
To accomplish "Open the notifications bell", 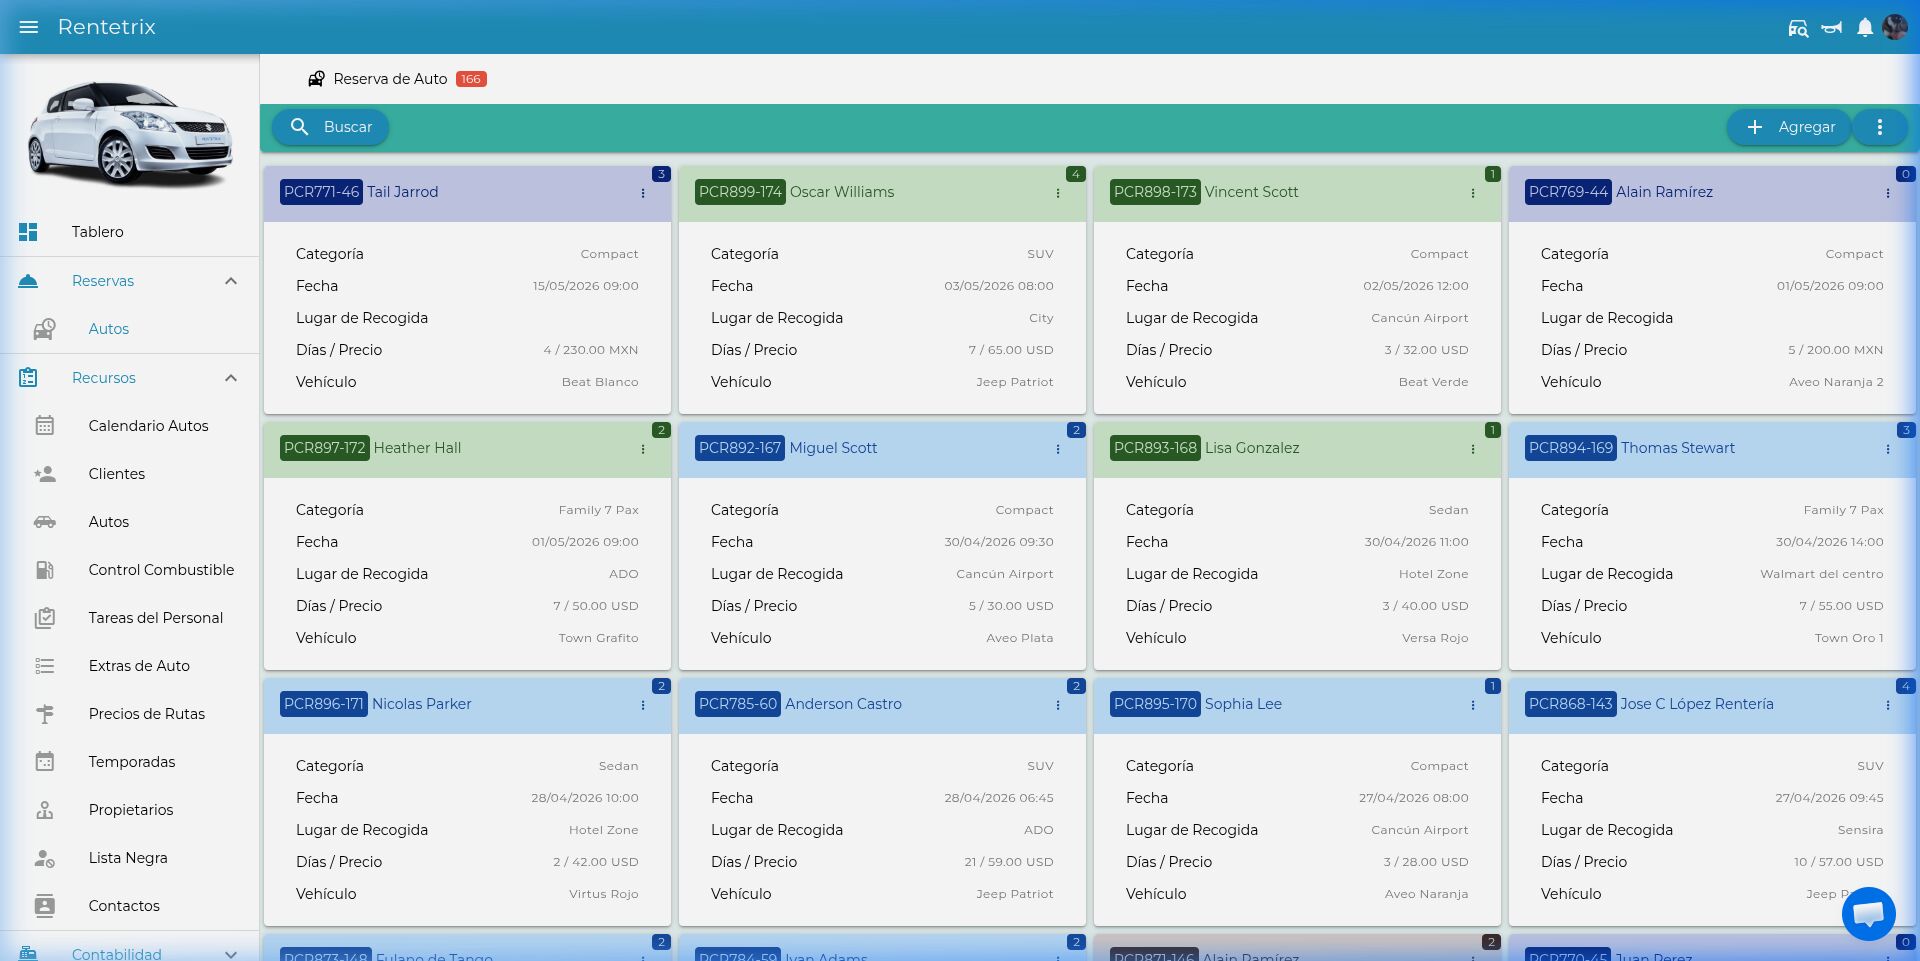I will pos(1865,28).
